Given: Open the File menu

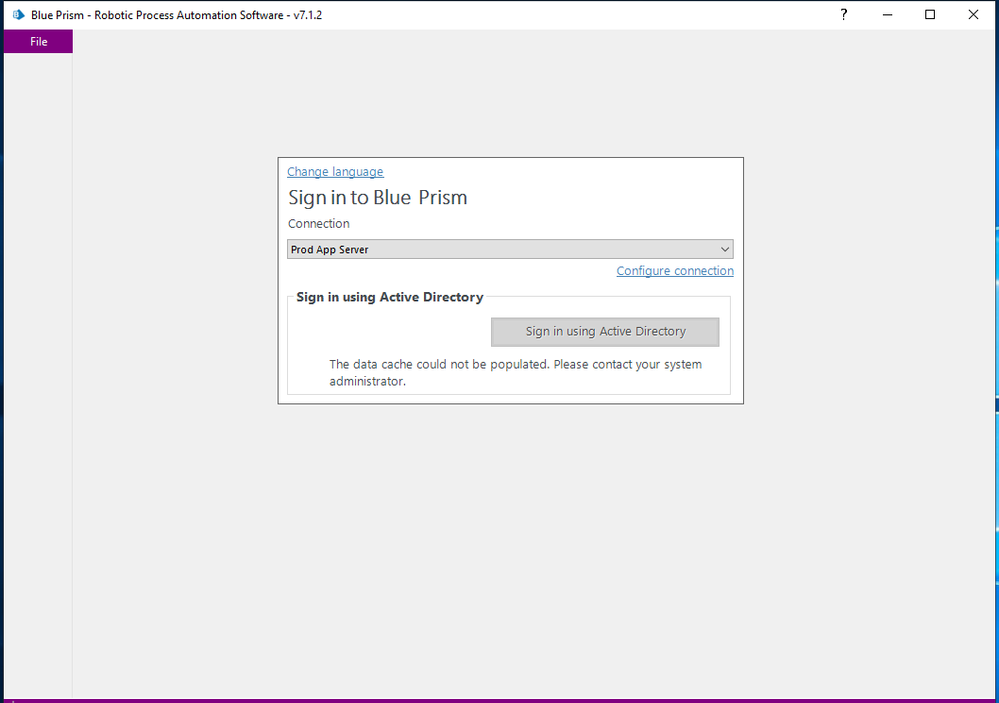Looking at the screenshot, I should 38,41.
